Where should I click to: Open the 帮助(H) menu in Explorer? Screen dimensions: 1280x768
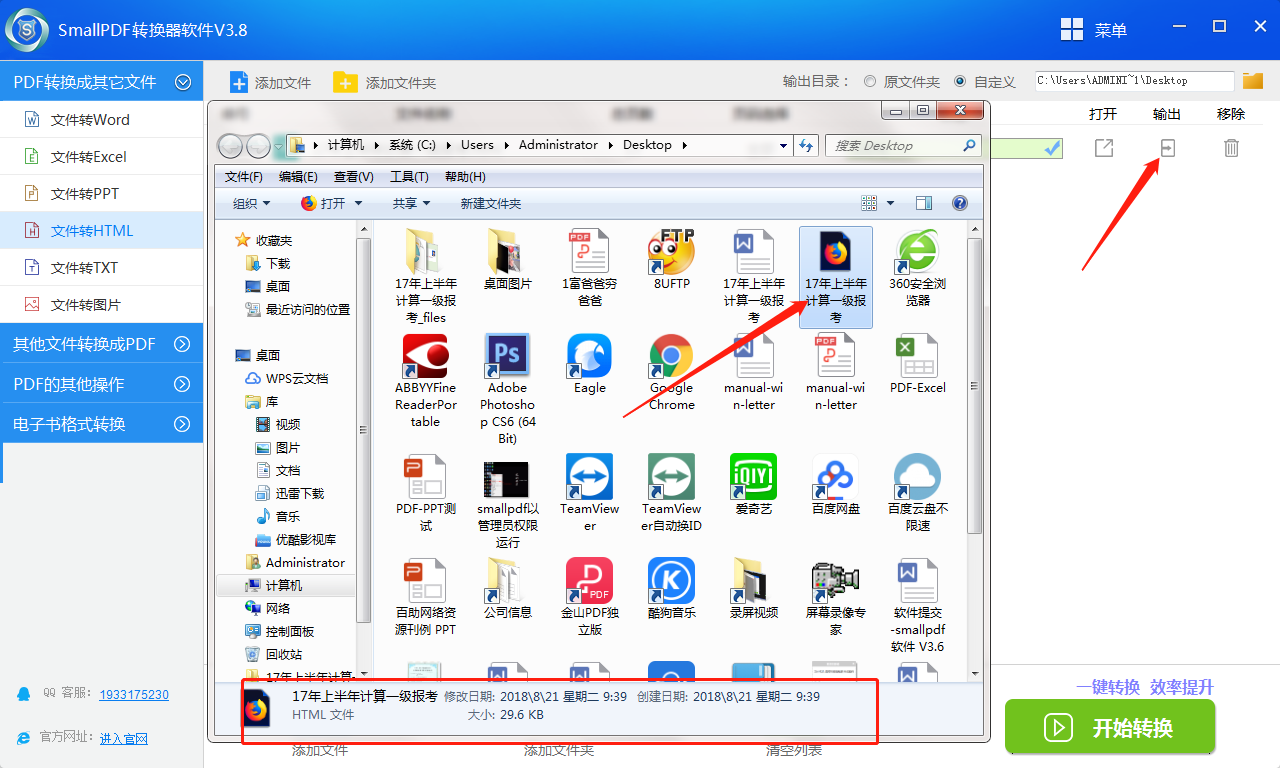[464, 177]
